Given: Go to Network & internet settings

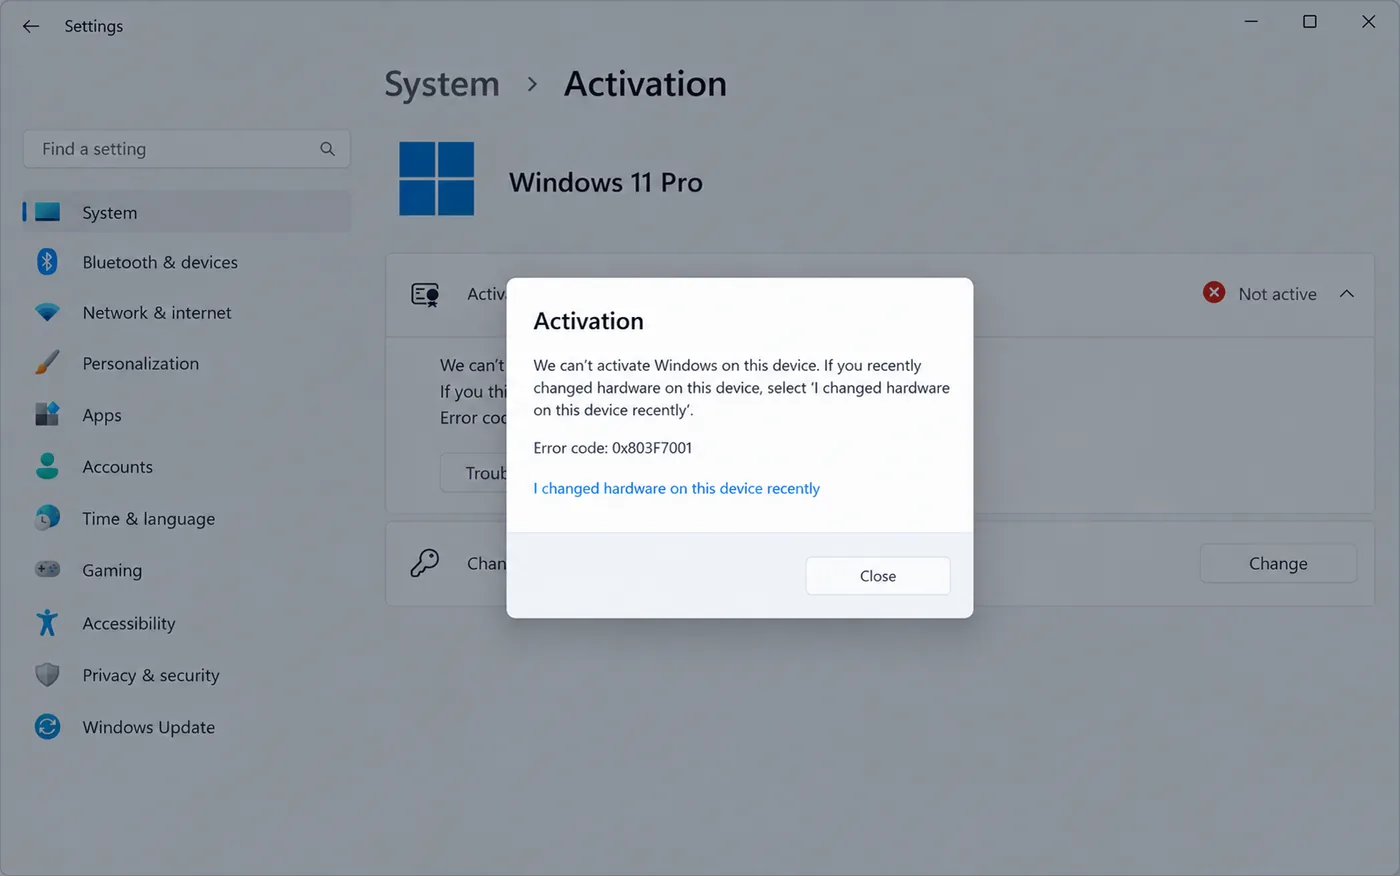Looking at the screenshot, I should 187,313.
